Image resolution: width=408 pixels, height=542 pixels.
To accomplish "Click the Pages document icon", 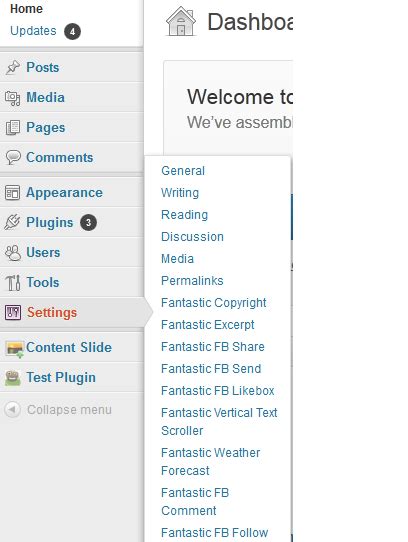I will coord(13,128).
